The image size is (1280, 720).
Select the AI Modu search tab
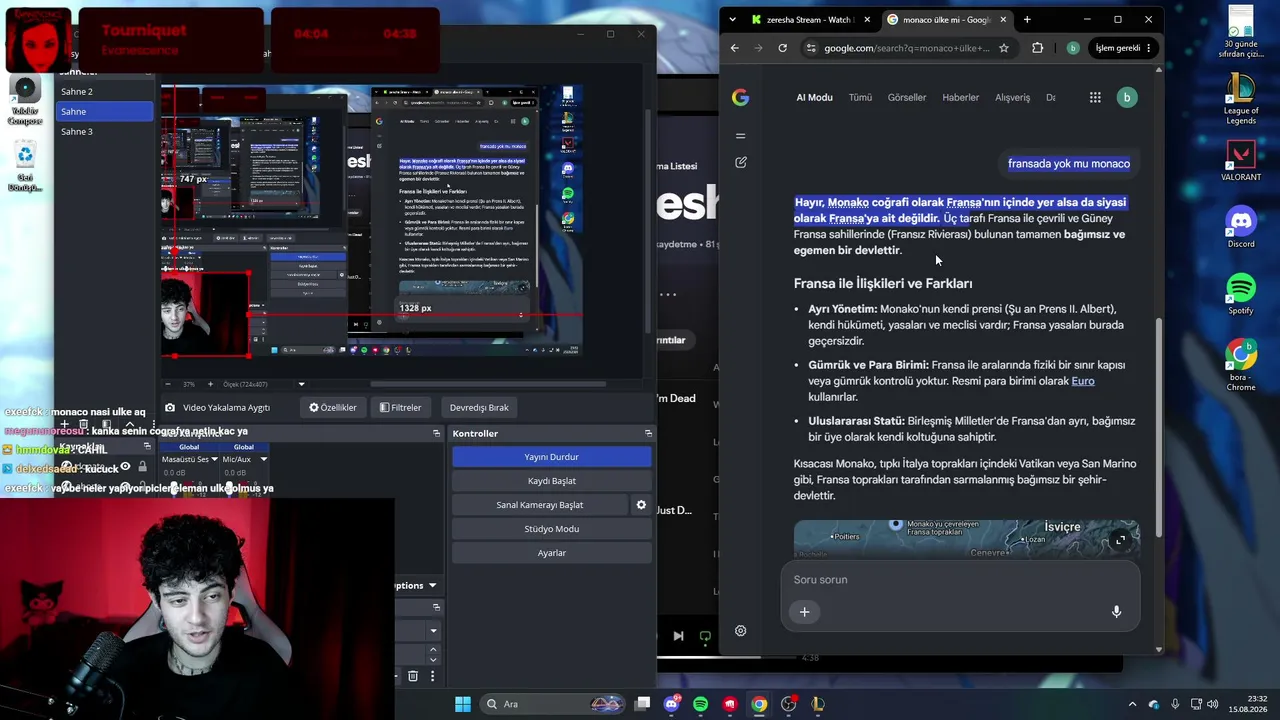814,97
